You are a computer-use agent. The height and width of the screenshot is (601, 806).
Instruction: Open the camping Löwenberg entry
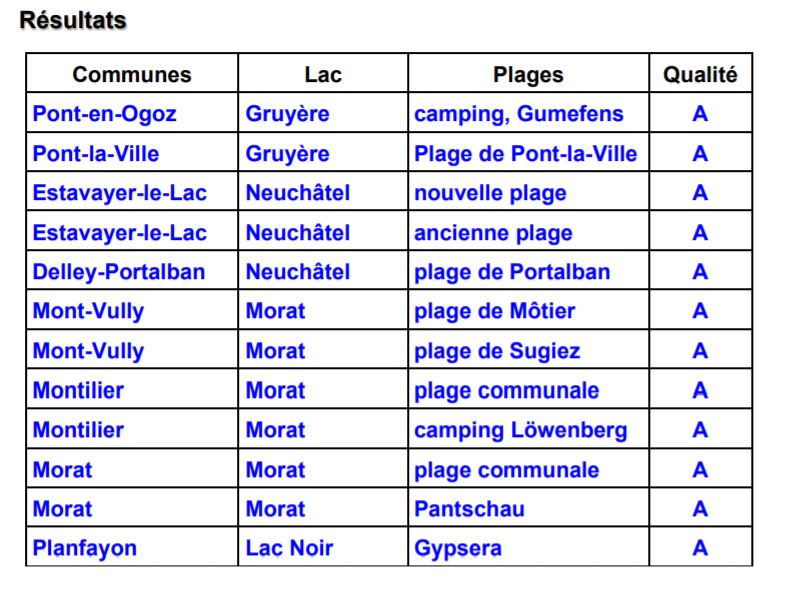pyautogui.click(x=521, y=430)
